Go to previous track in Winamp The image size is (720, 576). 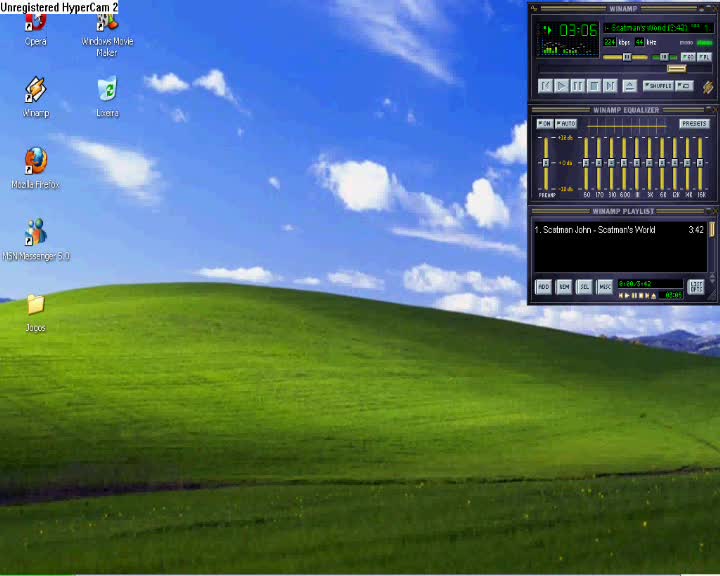[x=545, y=86]
